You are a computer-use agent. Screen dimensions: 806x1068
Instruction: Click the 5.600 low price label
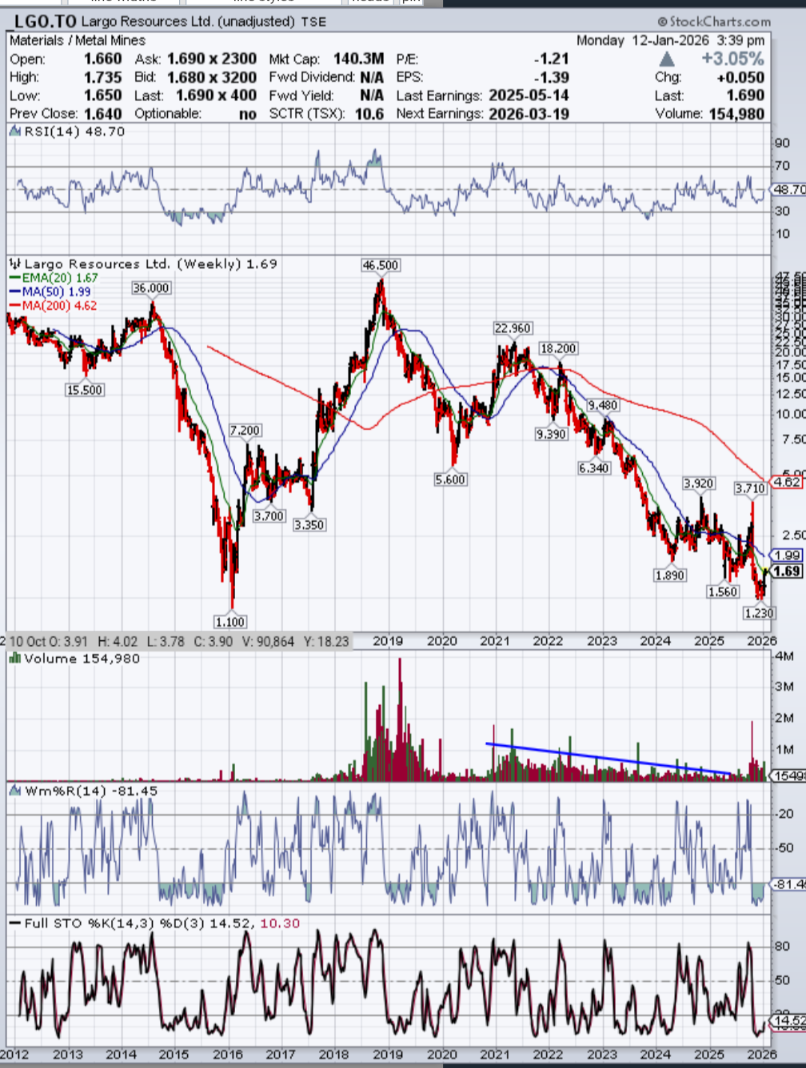pos(450,480)
